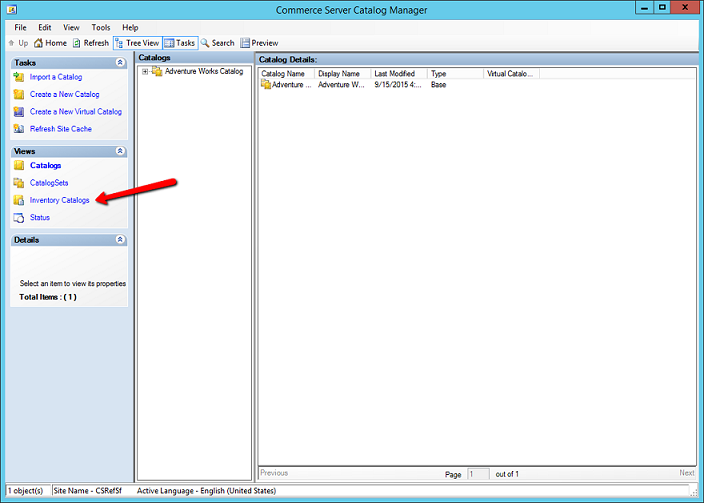Collapse the Tasks panel section

pyautogui.click(x=121, y=62)
